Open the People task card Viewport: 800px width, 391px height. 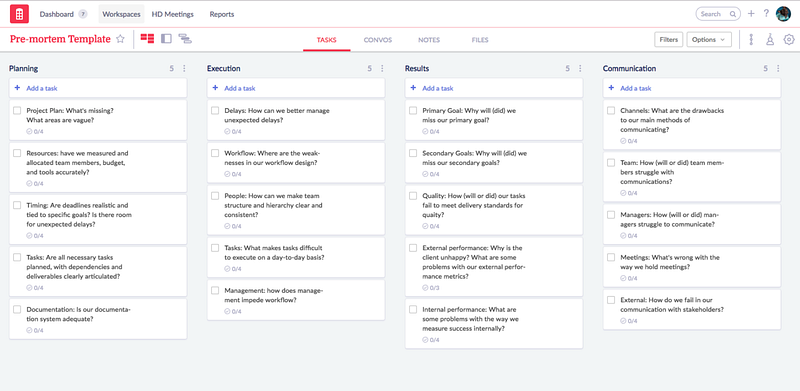pyautogui.click(x=296, y=210)
